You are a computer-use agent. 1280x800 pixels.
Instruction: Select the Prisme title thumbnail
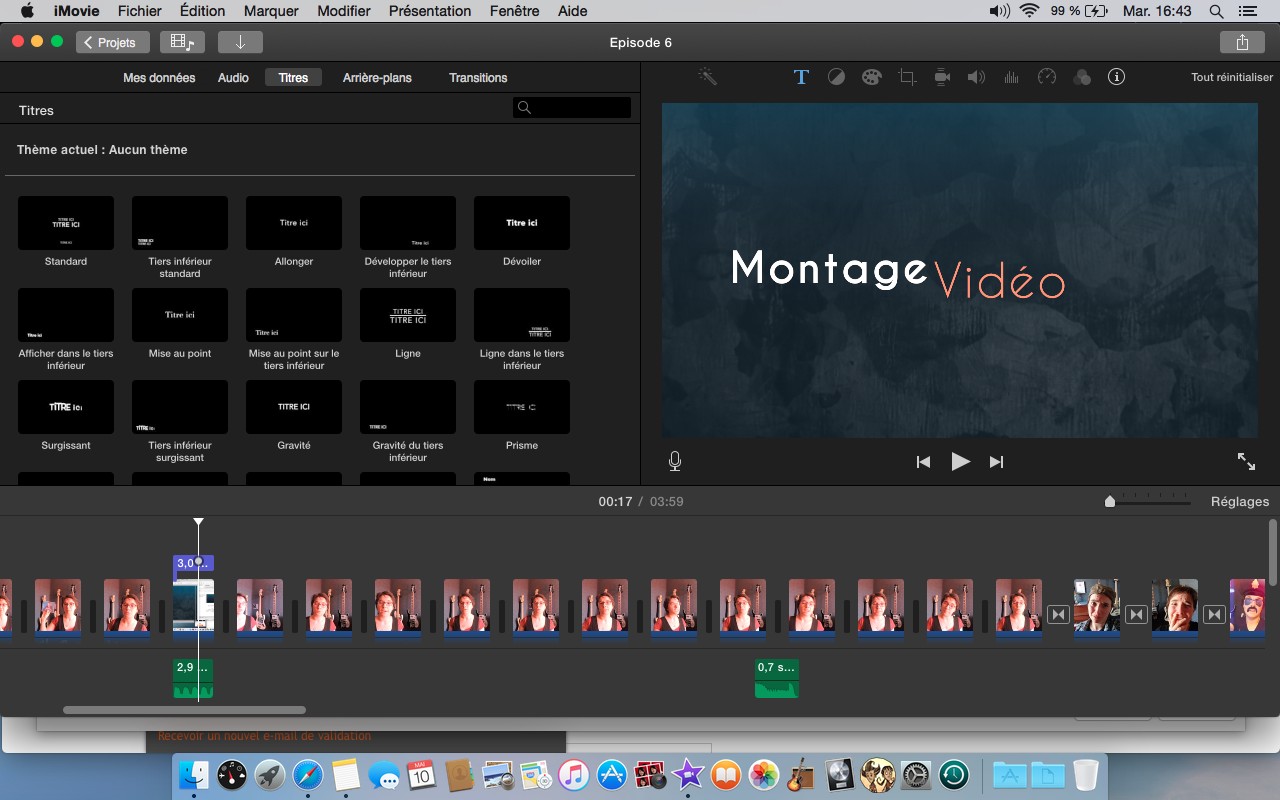click(x=522, y=407)
